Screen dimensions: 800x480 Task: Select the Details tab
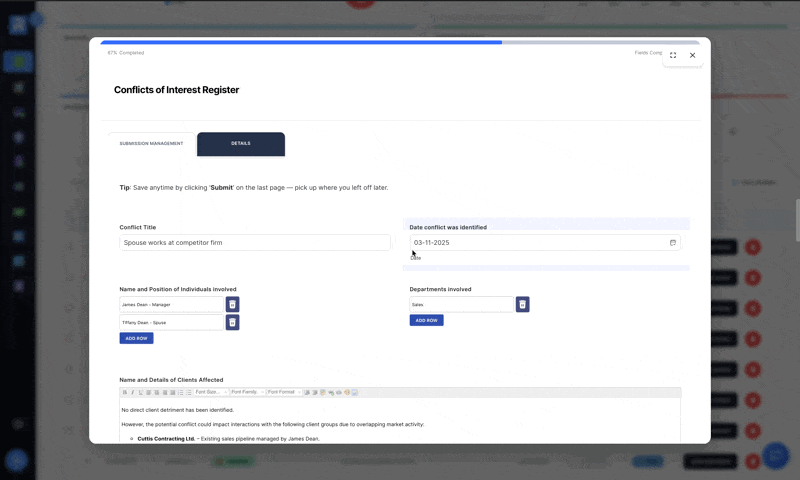(x=241, y=144)
